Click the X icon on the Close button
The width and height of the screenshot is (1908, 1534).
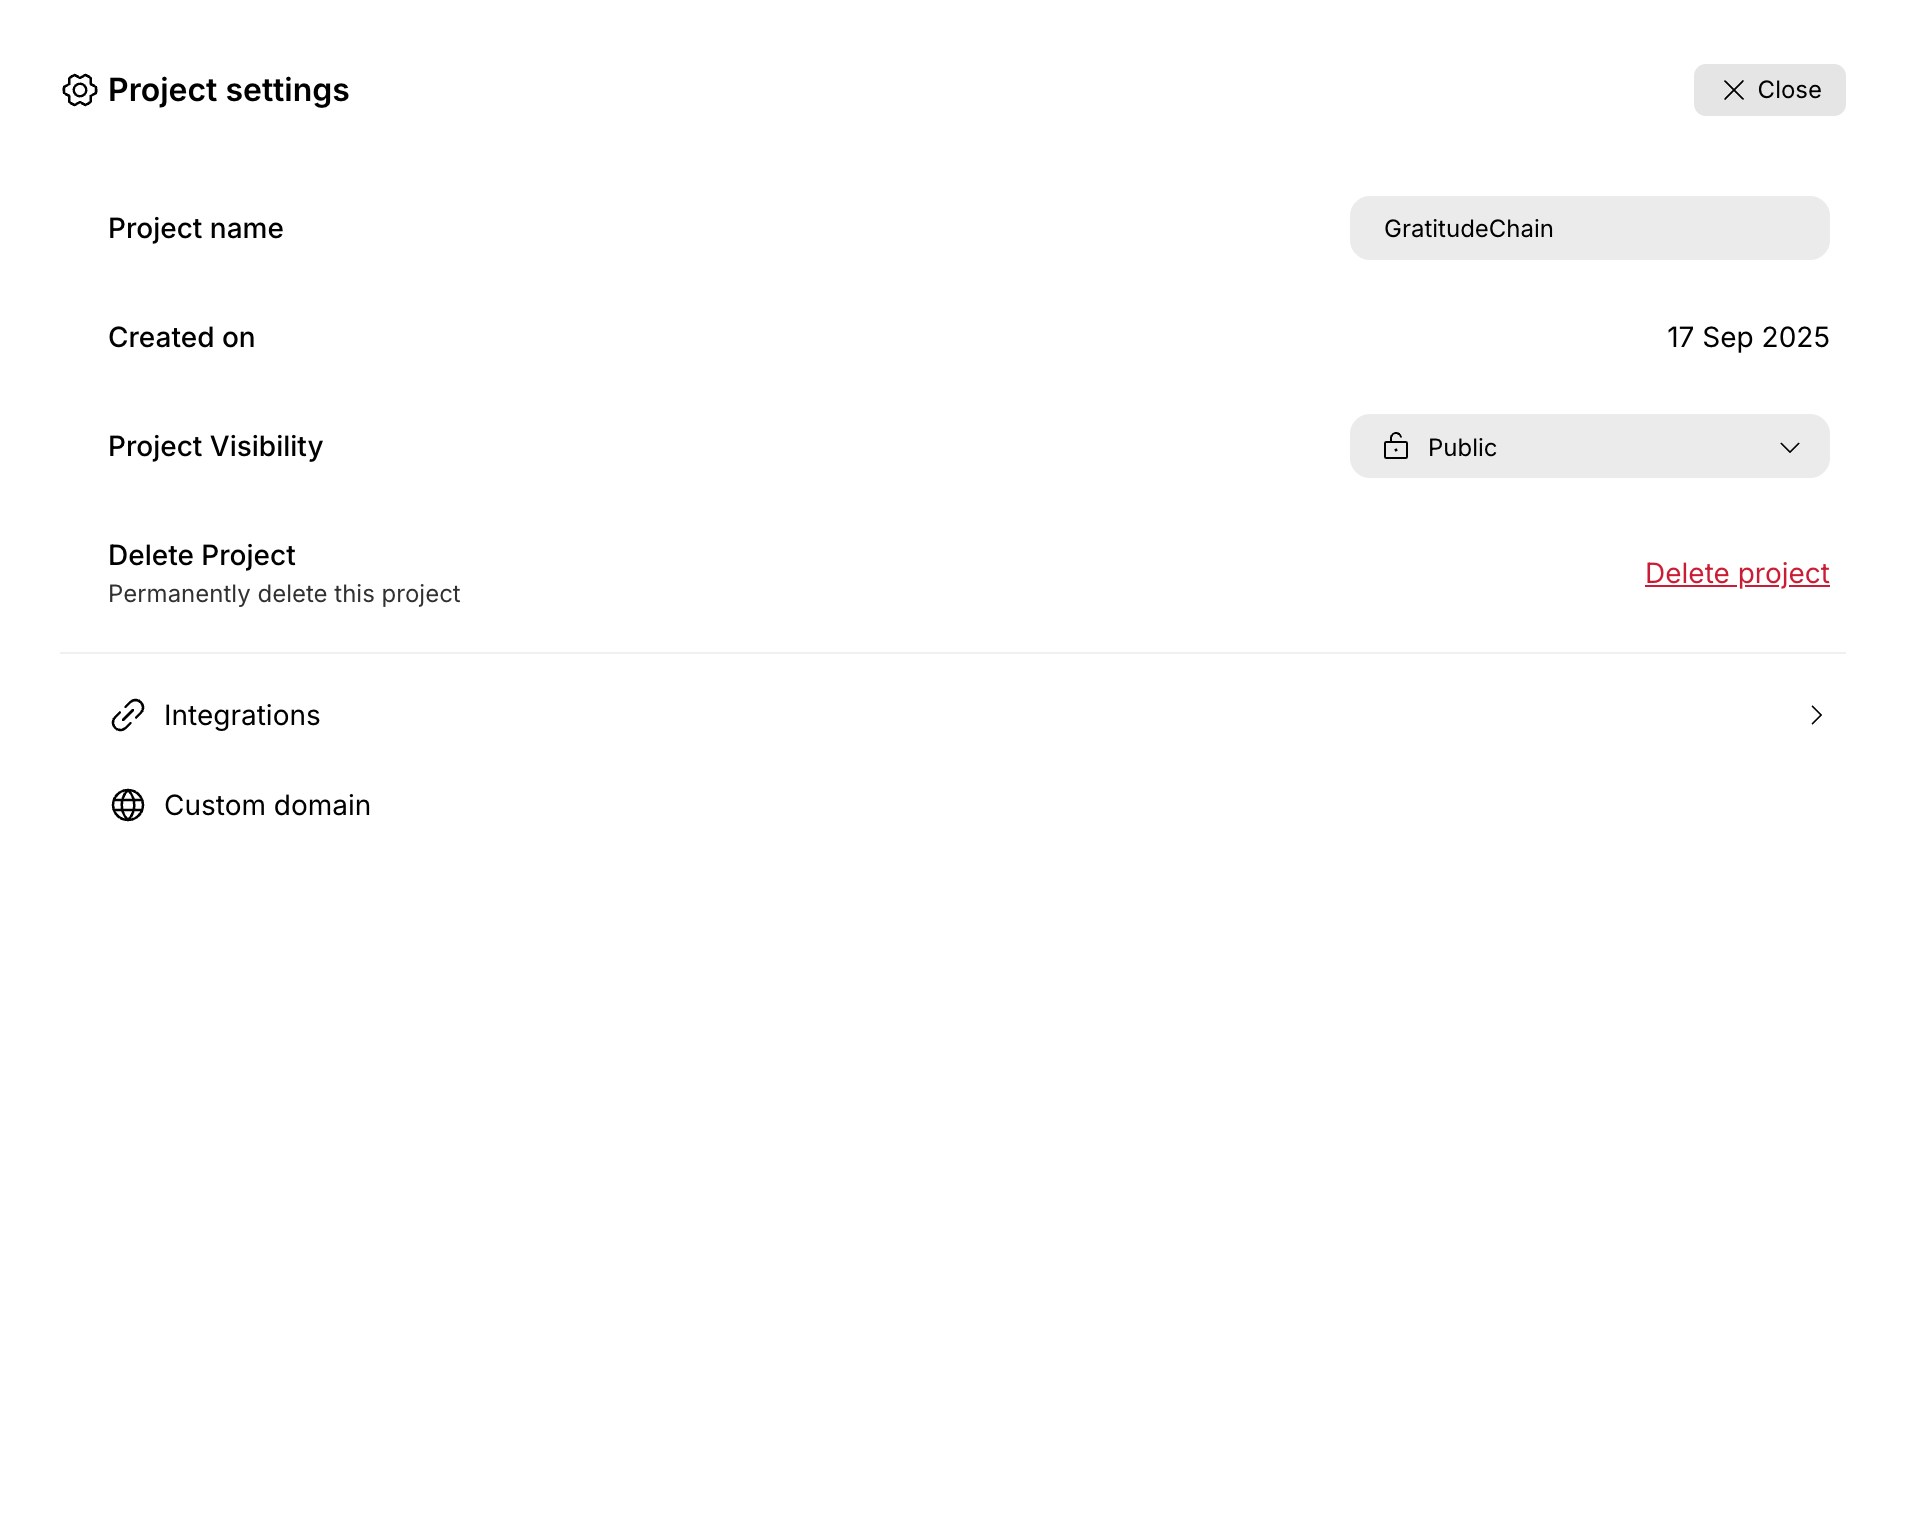(1733, 90)
